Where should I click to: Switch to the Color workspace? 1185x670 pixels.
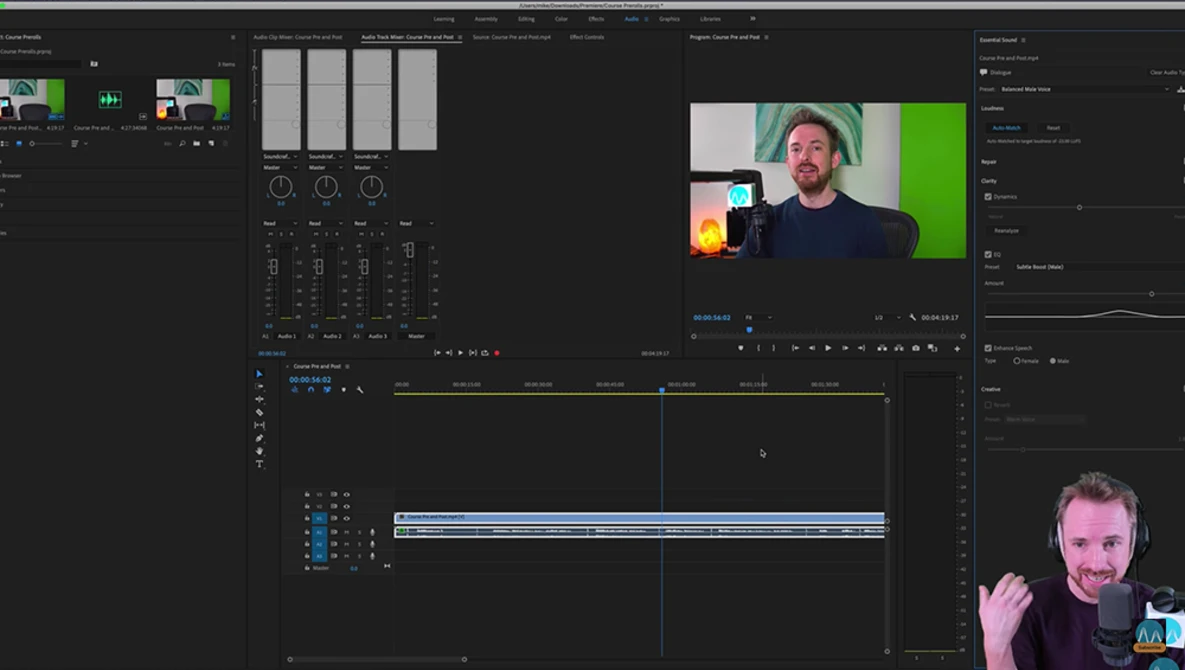561,19
